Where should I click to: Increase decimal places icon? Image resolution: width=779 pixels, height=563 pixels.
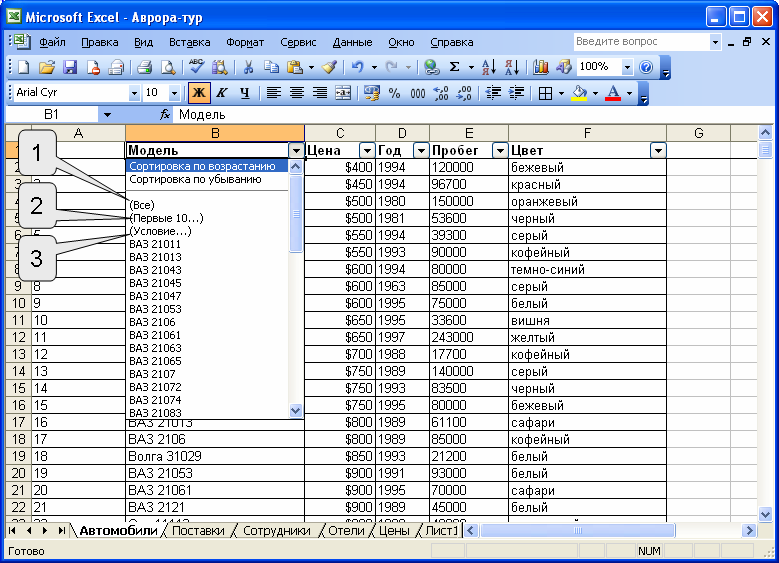point(441,93)
